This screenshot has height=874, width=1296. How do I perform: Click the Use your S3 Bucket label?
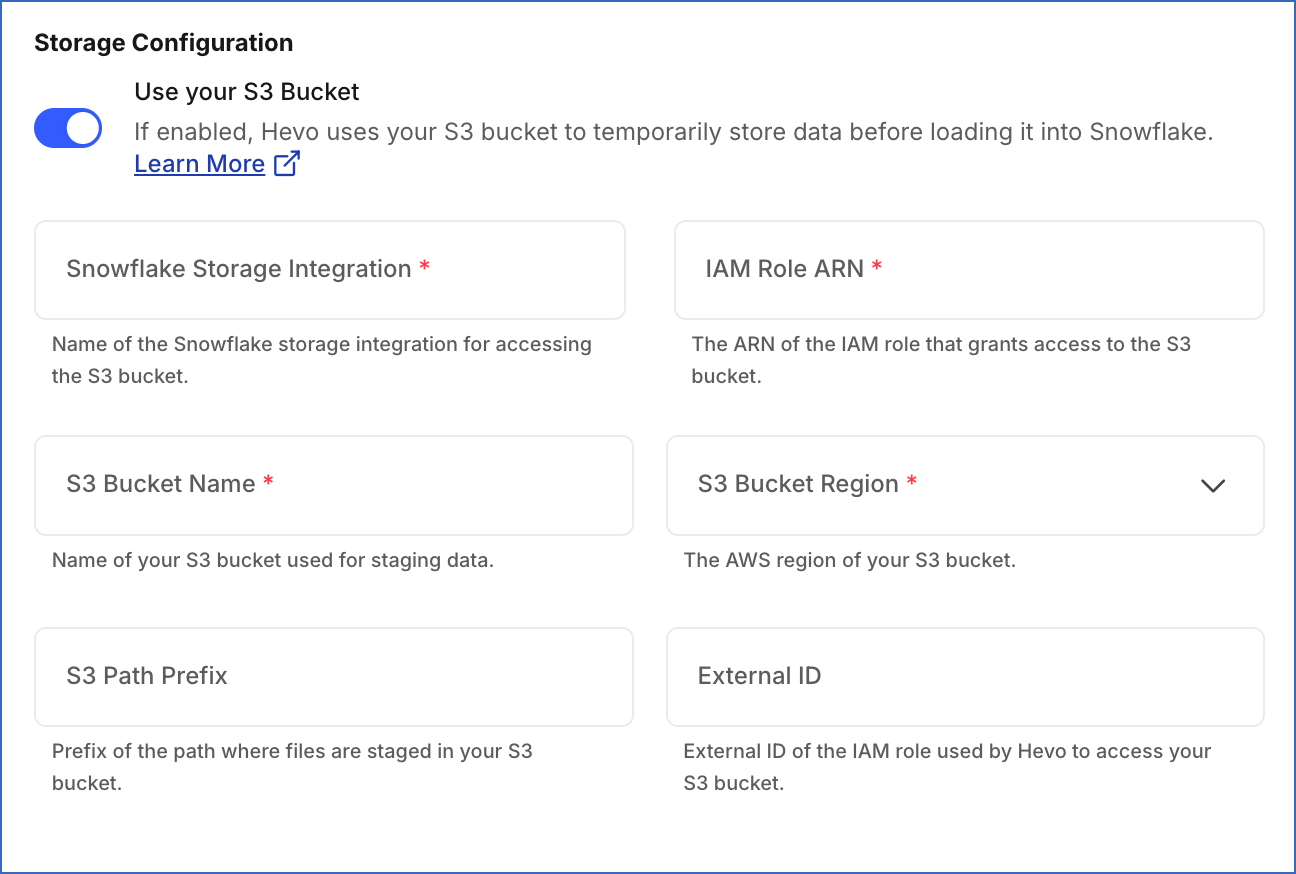[x=246, y=91]
